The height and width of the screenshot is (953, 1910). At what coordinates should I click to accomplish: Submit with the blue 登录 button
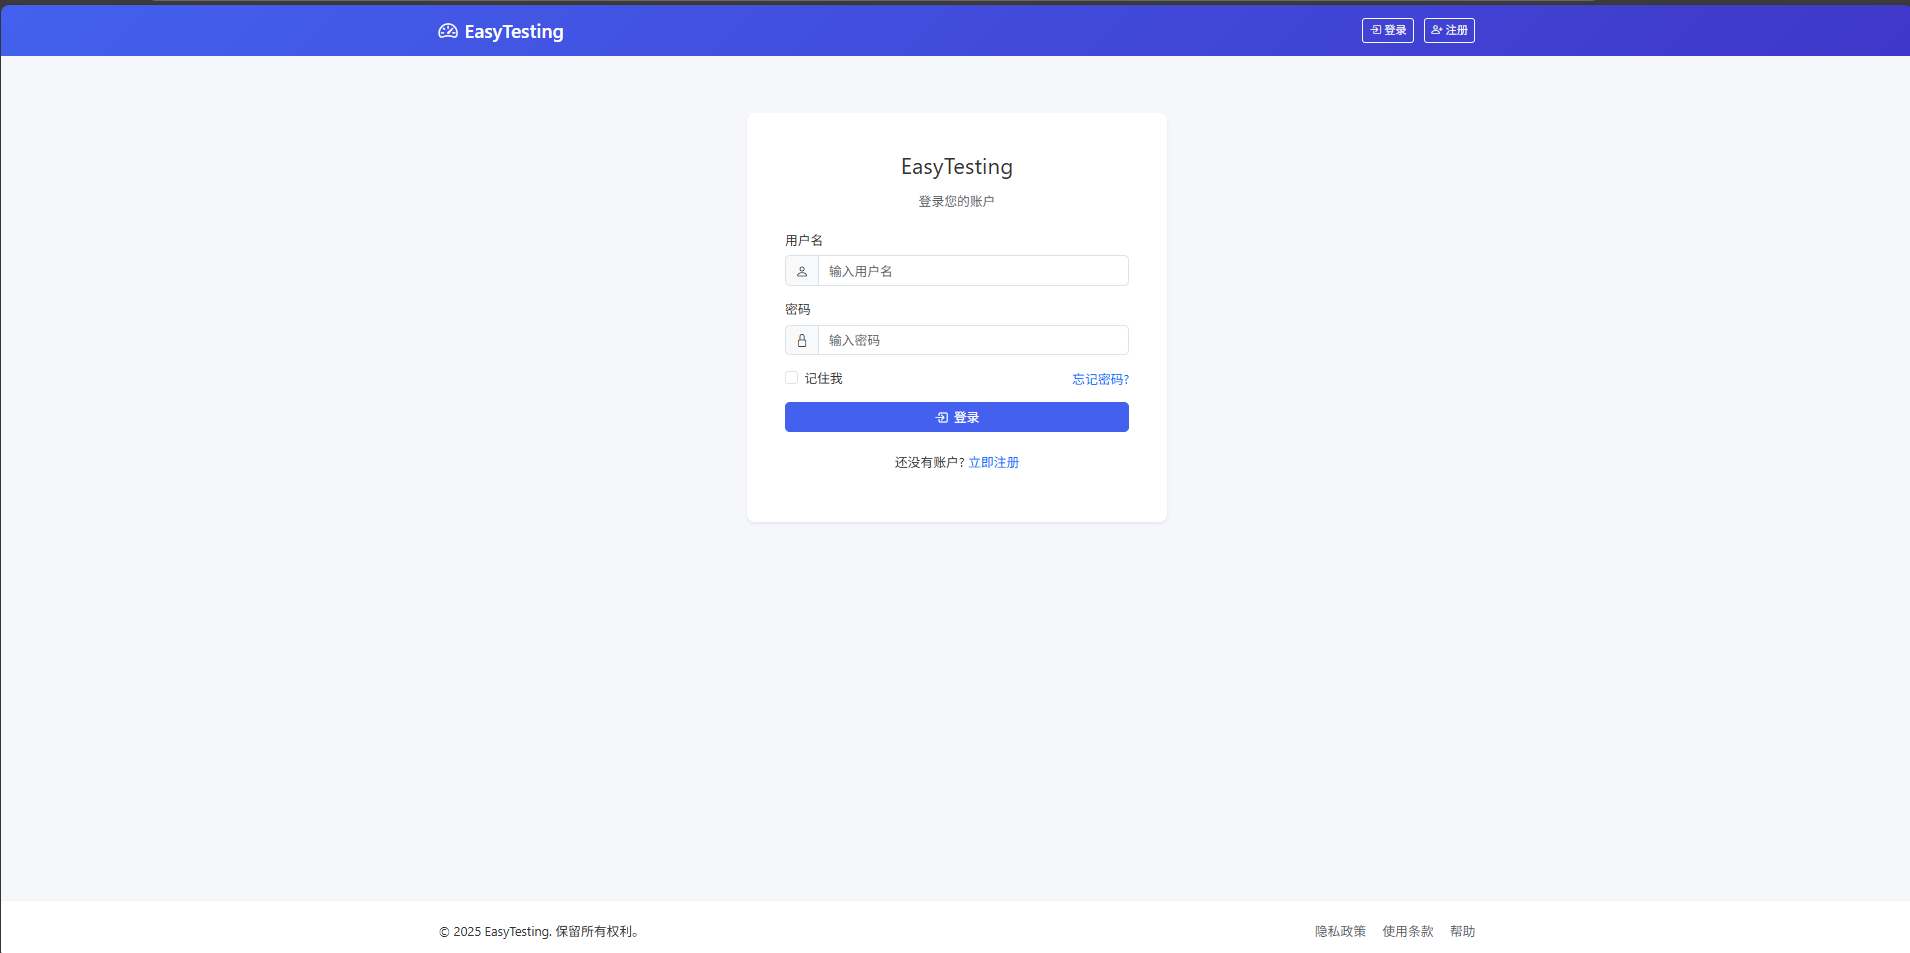[957, 417]
